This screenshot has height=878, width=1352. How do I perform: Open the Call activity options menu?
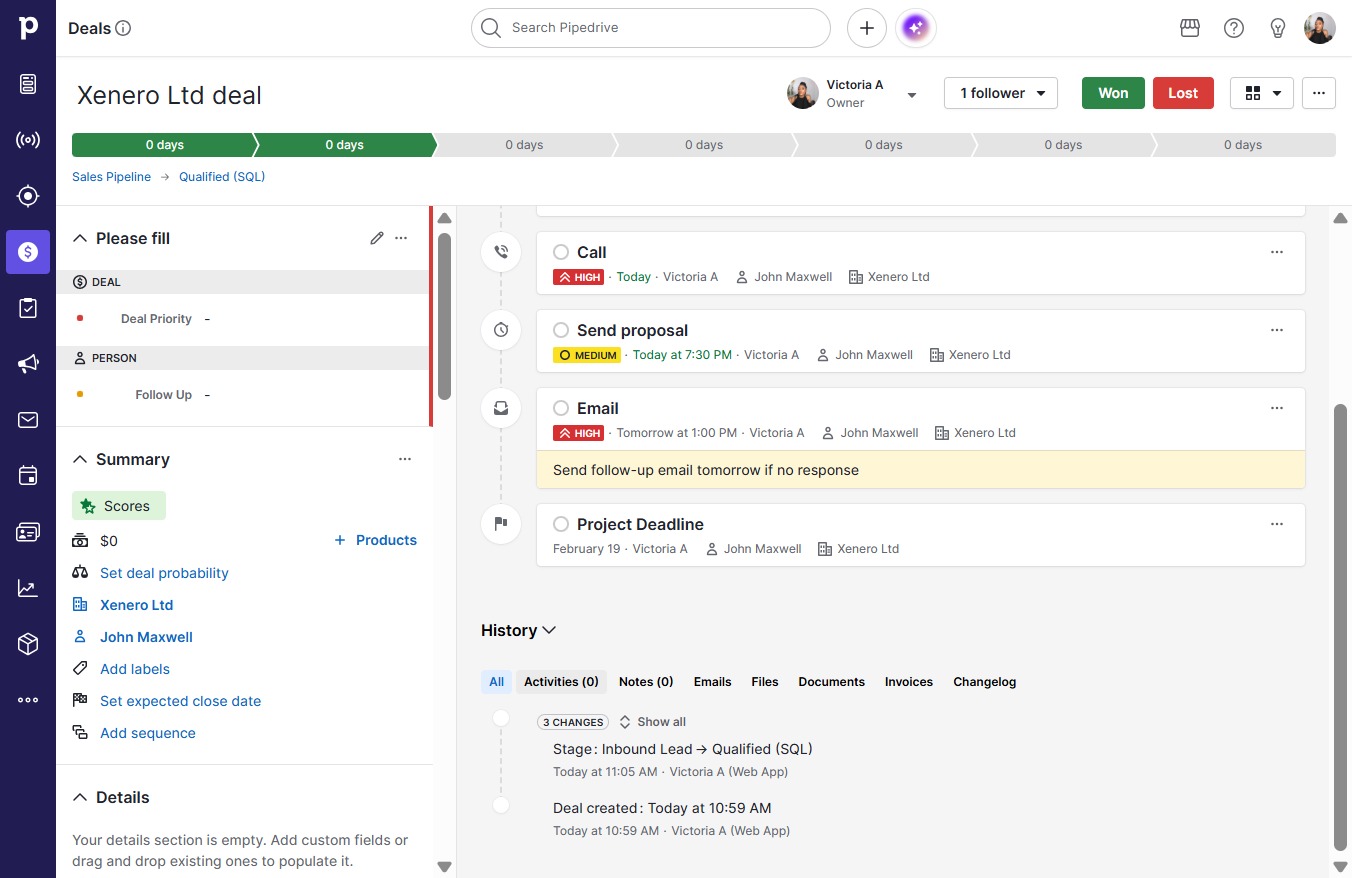click(x=1277, y=252)
